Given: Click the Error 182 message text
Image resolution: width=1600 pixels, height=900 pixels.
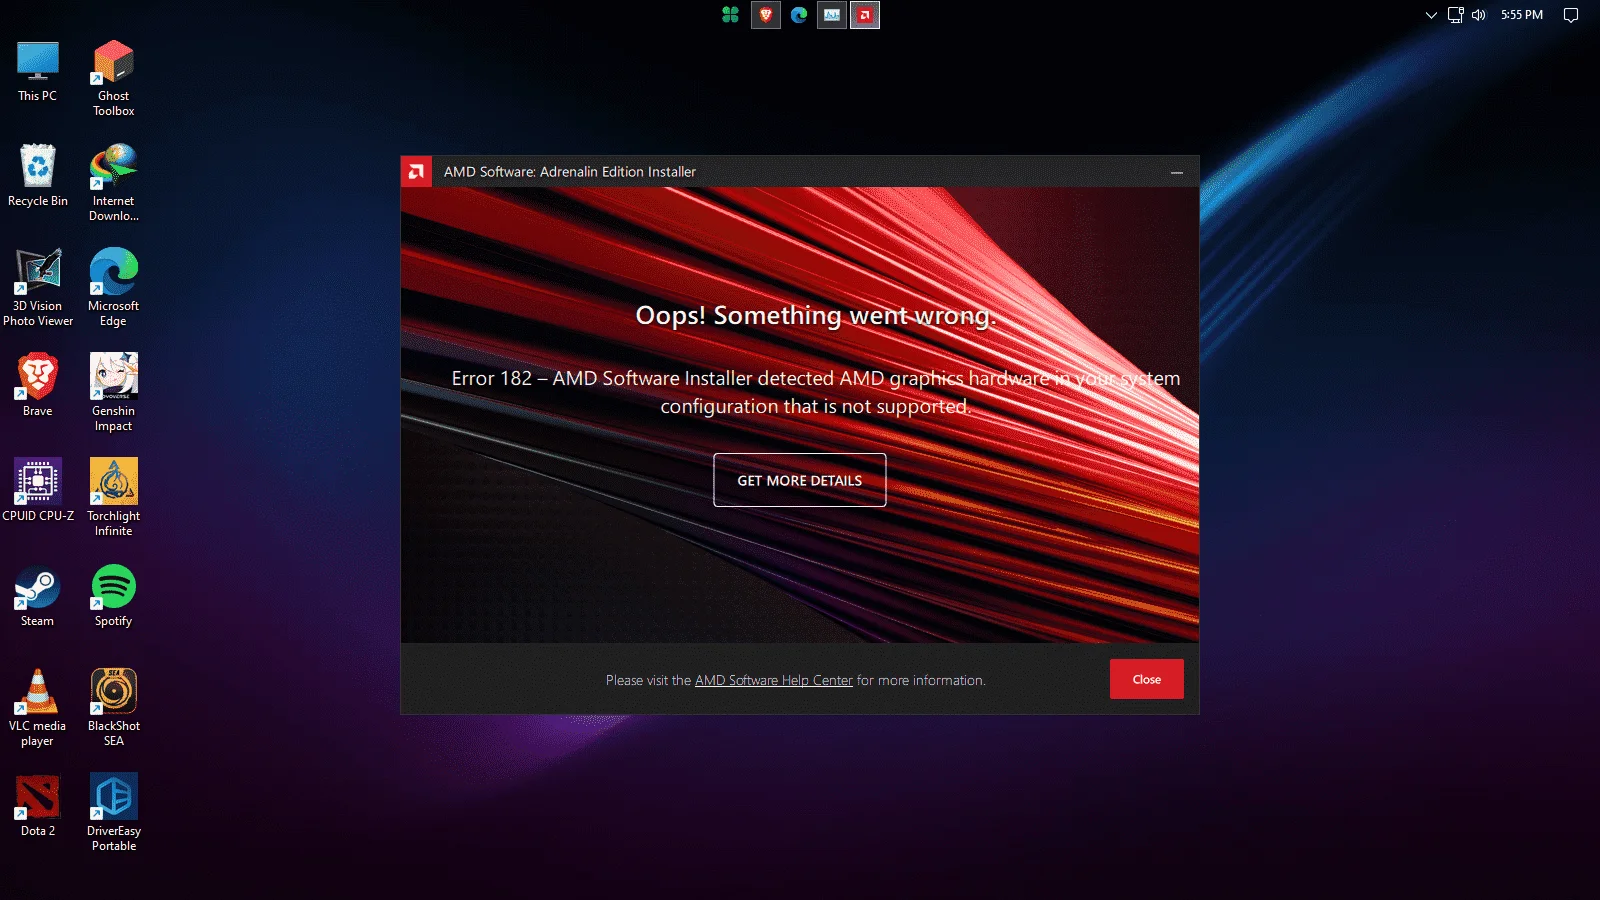Looking at the screenshot, I should click(x=816, y=392).
